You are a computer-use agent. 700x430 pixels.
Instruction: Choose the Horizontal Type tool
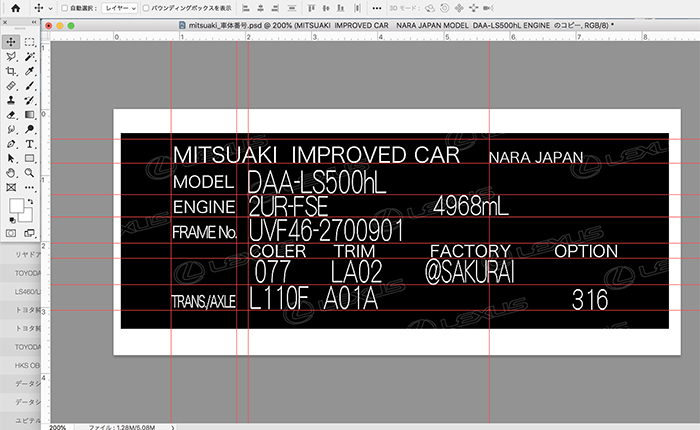(x=30, y=143)
